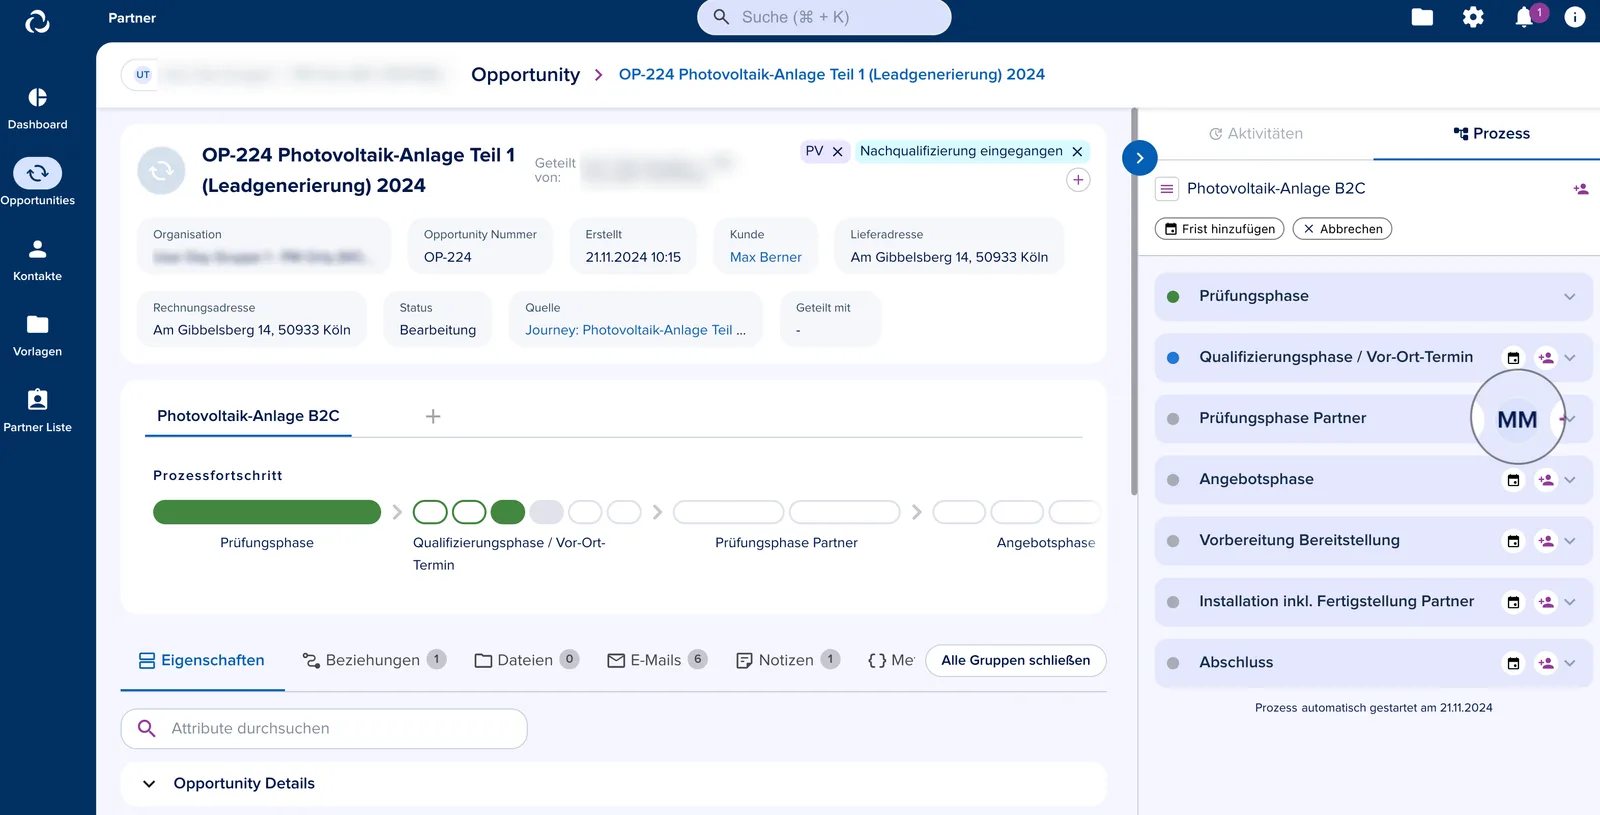
Task: Switch to the Aktivitäten tab
Action: pos(1256,134)
